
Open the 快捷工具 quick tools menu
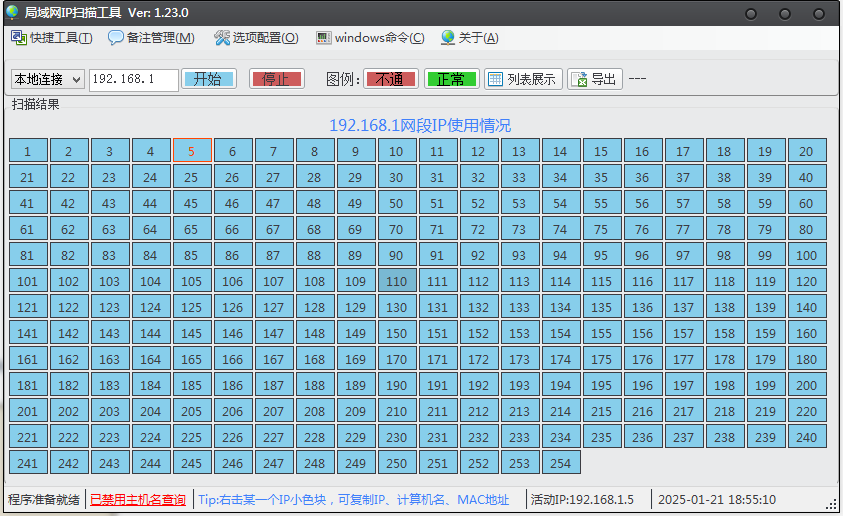coord(52,38)
